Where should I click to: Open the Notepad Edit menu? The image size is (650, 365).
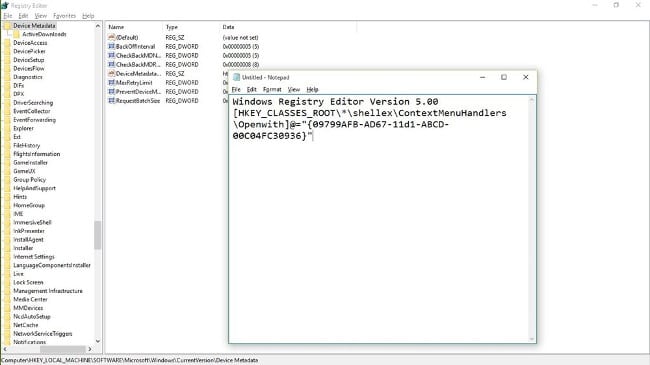(x=252, y=89)
